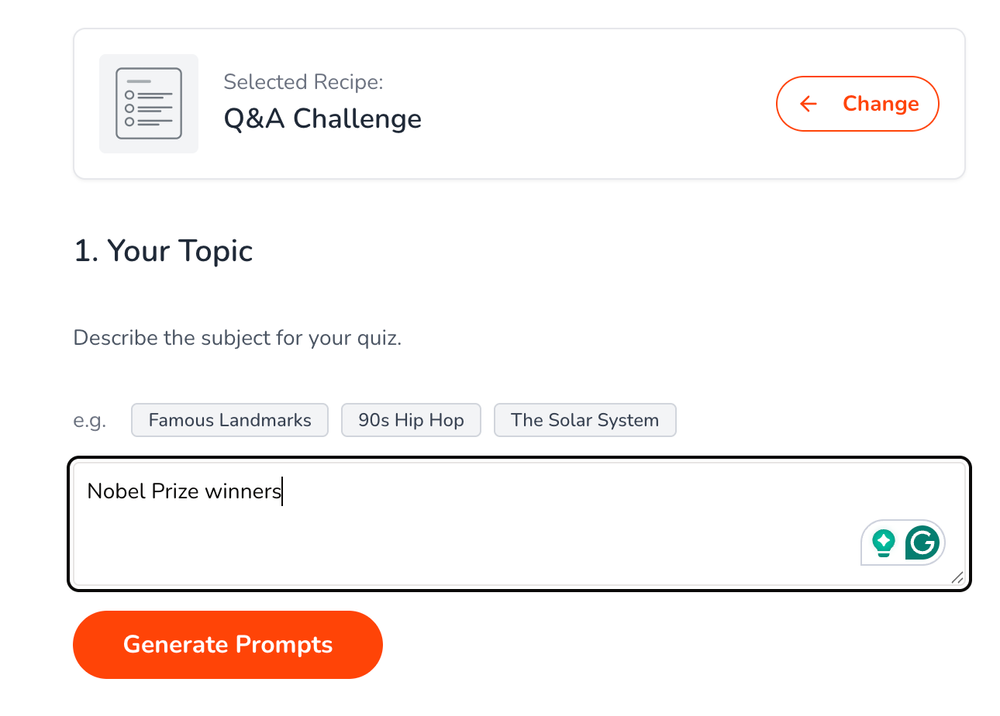Click the Grammarly widget pill in the textarea
The width and height of the screenshot is (1000, 716).
(x=903, y=542)
